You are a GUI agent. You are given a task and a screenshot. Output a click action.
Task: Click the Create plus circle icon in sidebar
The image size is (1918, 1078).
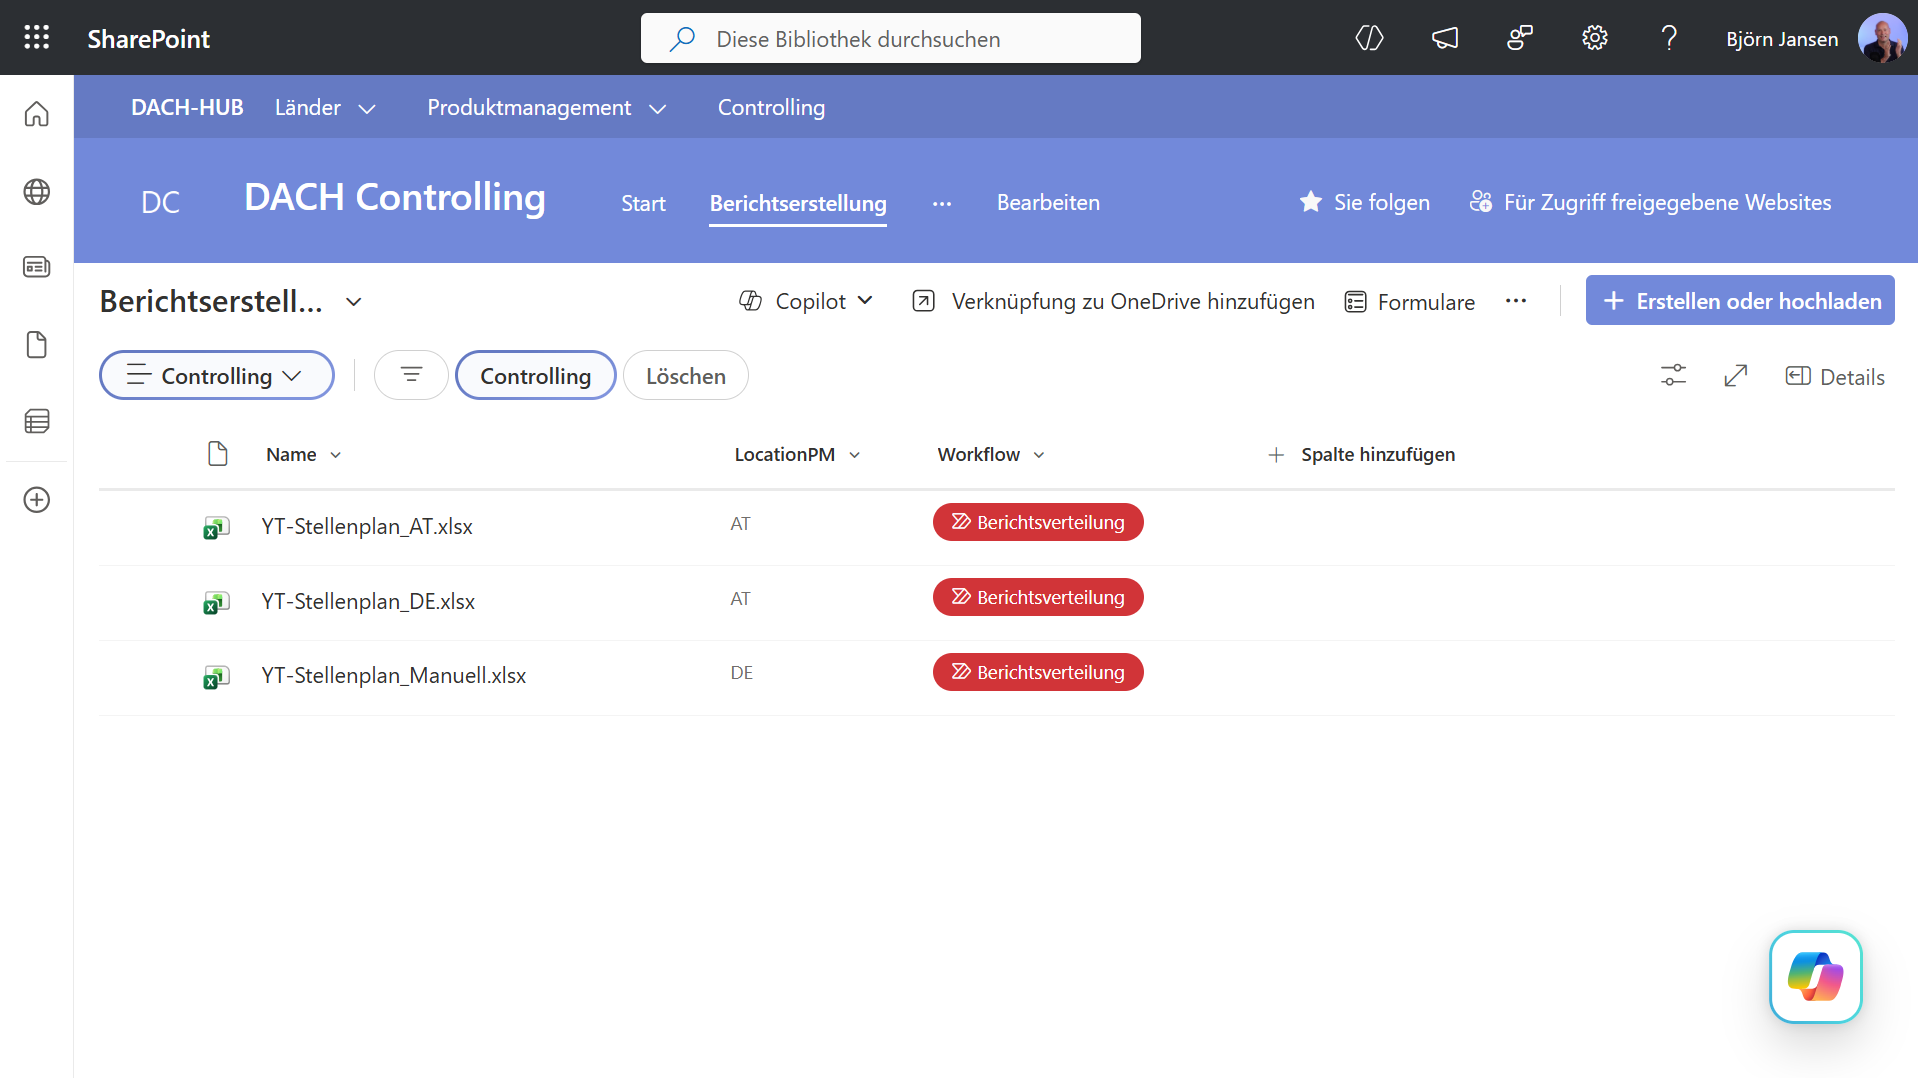coord(37,499)
